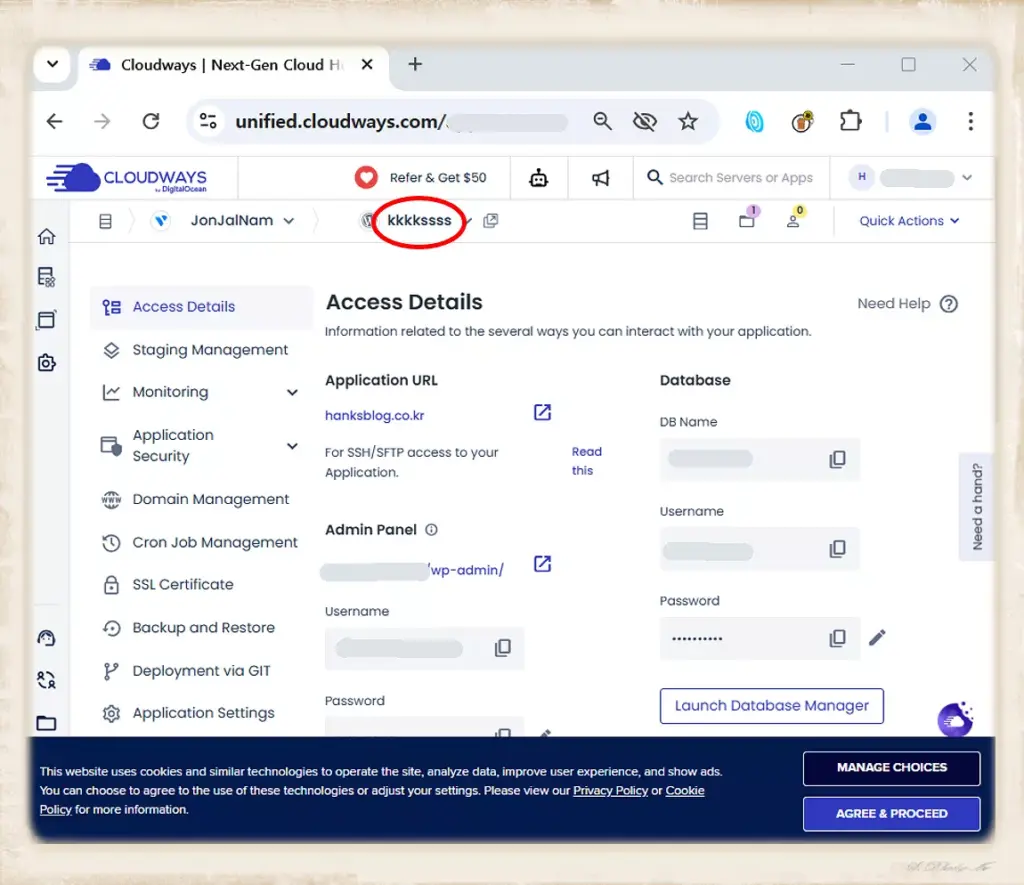Accept cookies with Agree & Proceed
Screen dimensions: 1024x885
pyautogui.click(x=891, y=813)
